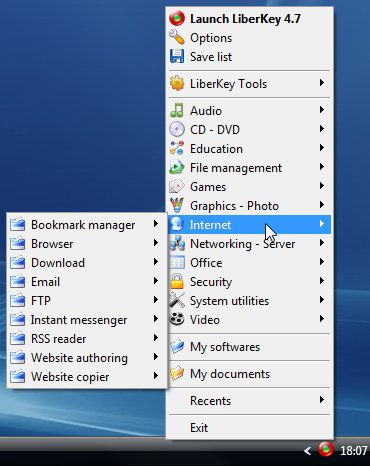Open the Recents menu entry
370x466 pixels.
click(249, 401)
